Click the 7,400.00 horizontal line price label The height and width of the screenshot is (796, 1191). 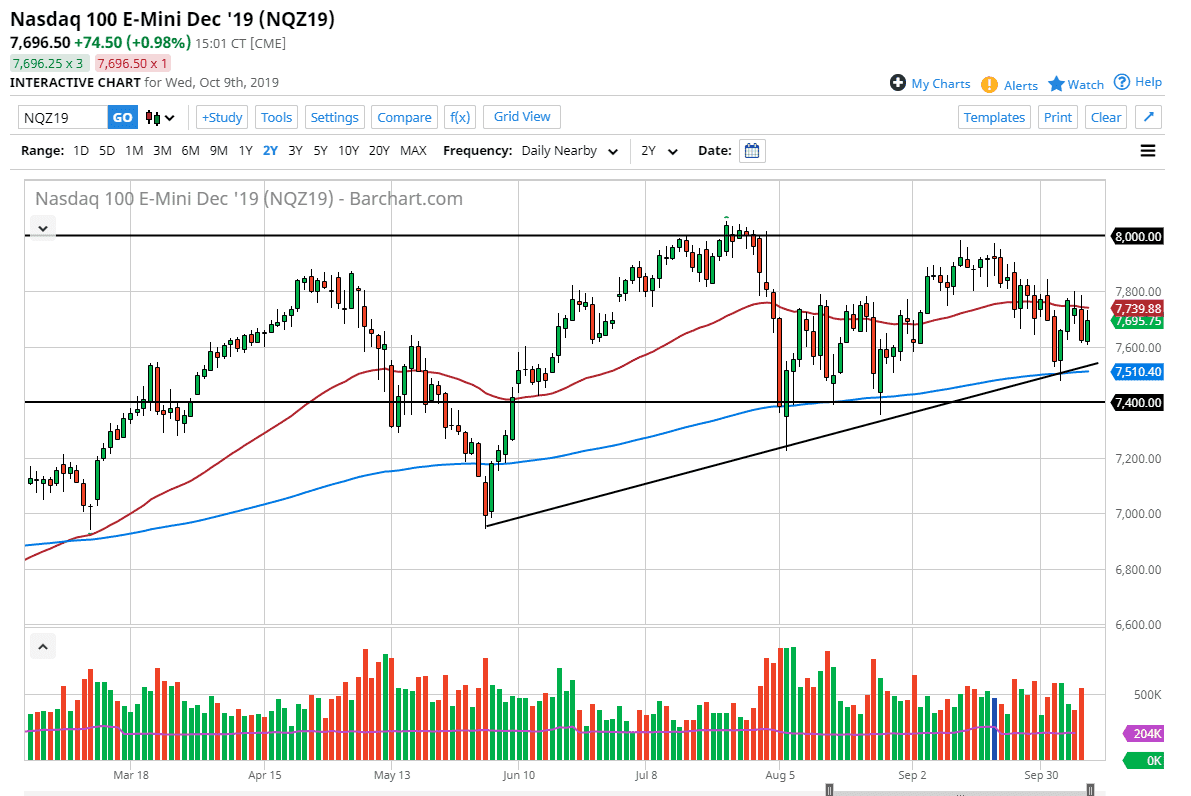[1138, 403]
